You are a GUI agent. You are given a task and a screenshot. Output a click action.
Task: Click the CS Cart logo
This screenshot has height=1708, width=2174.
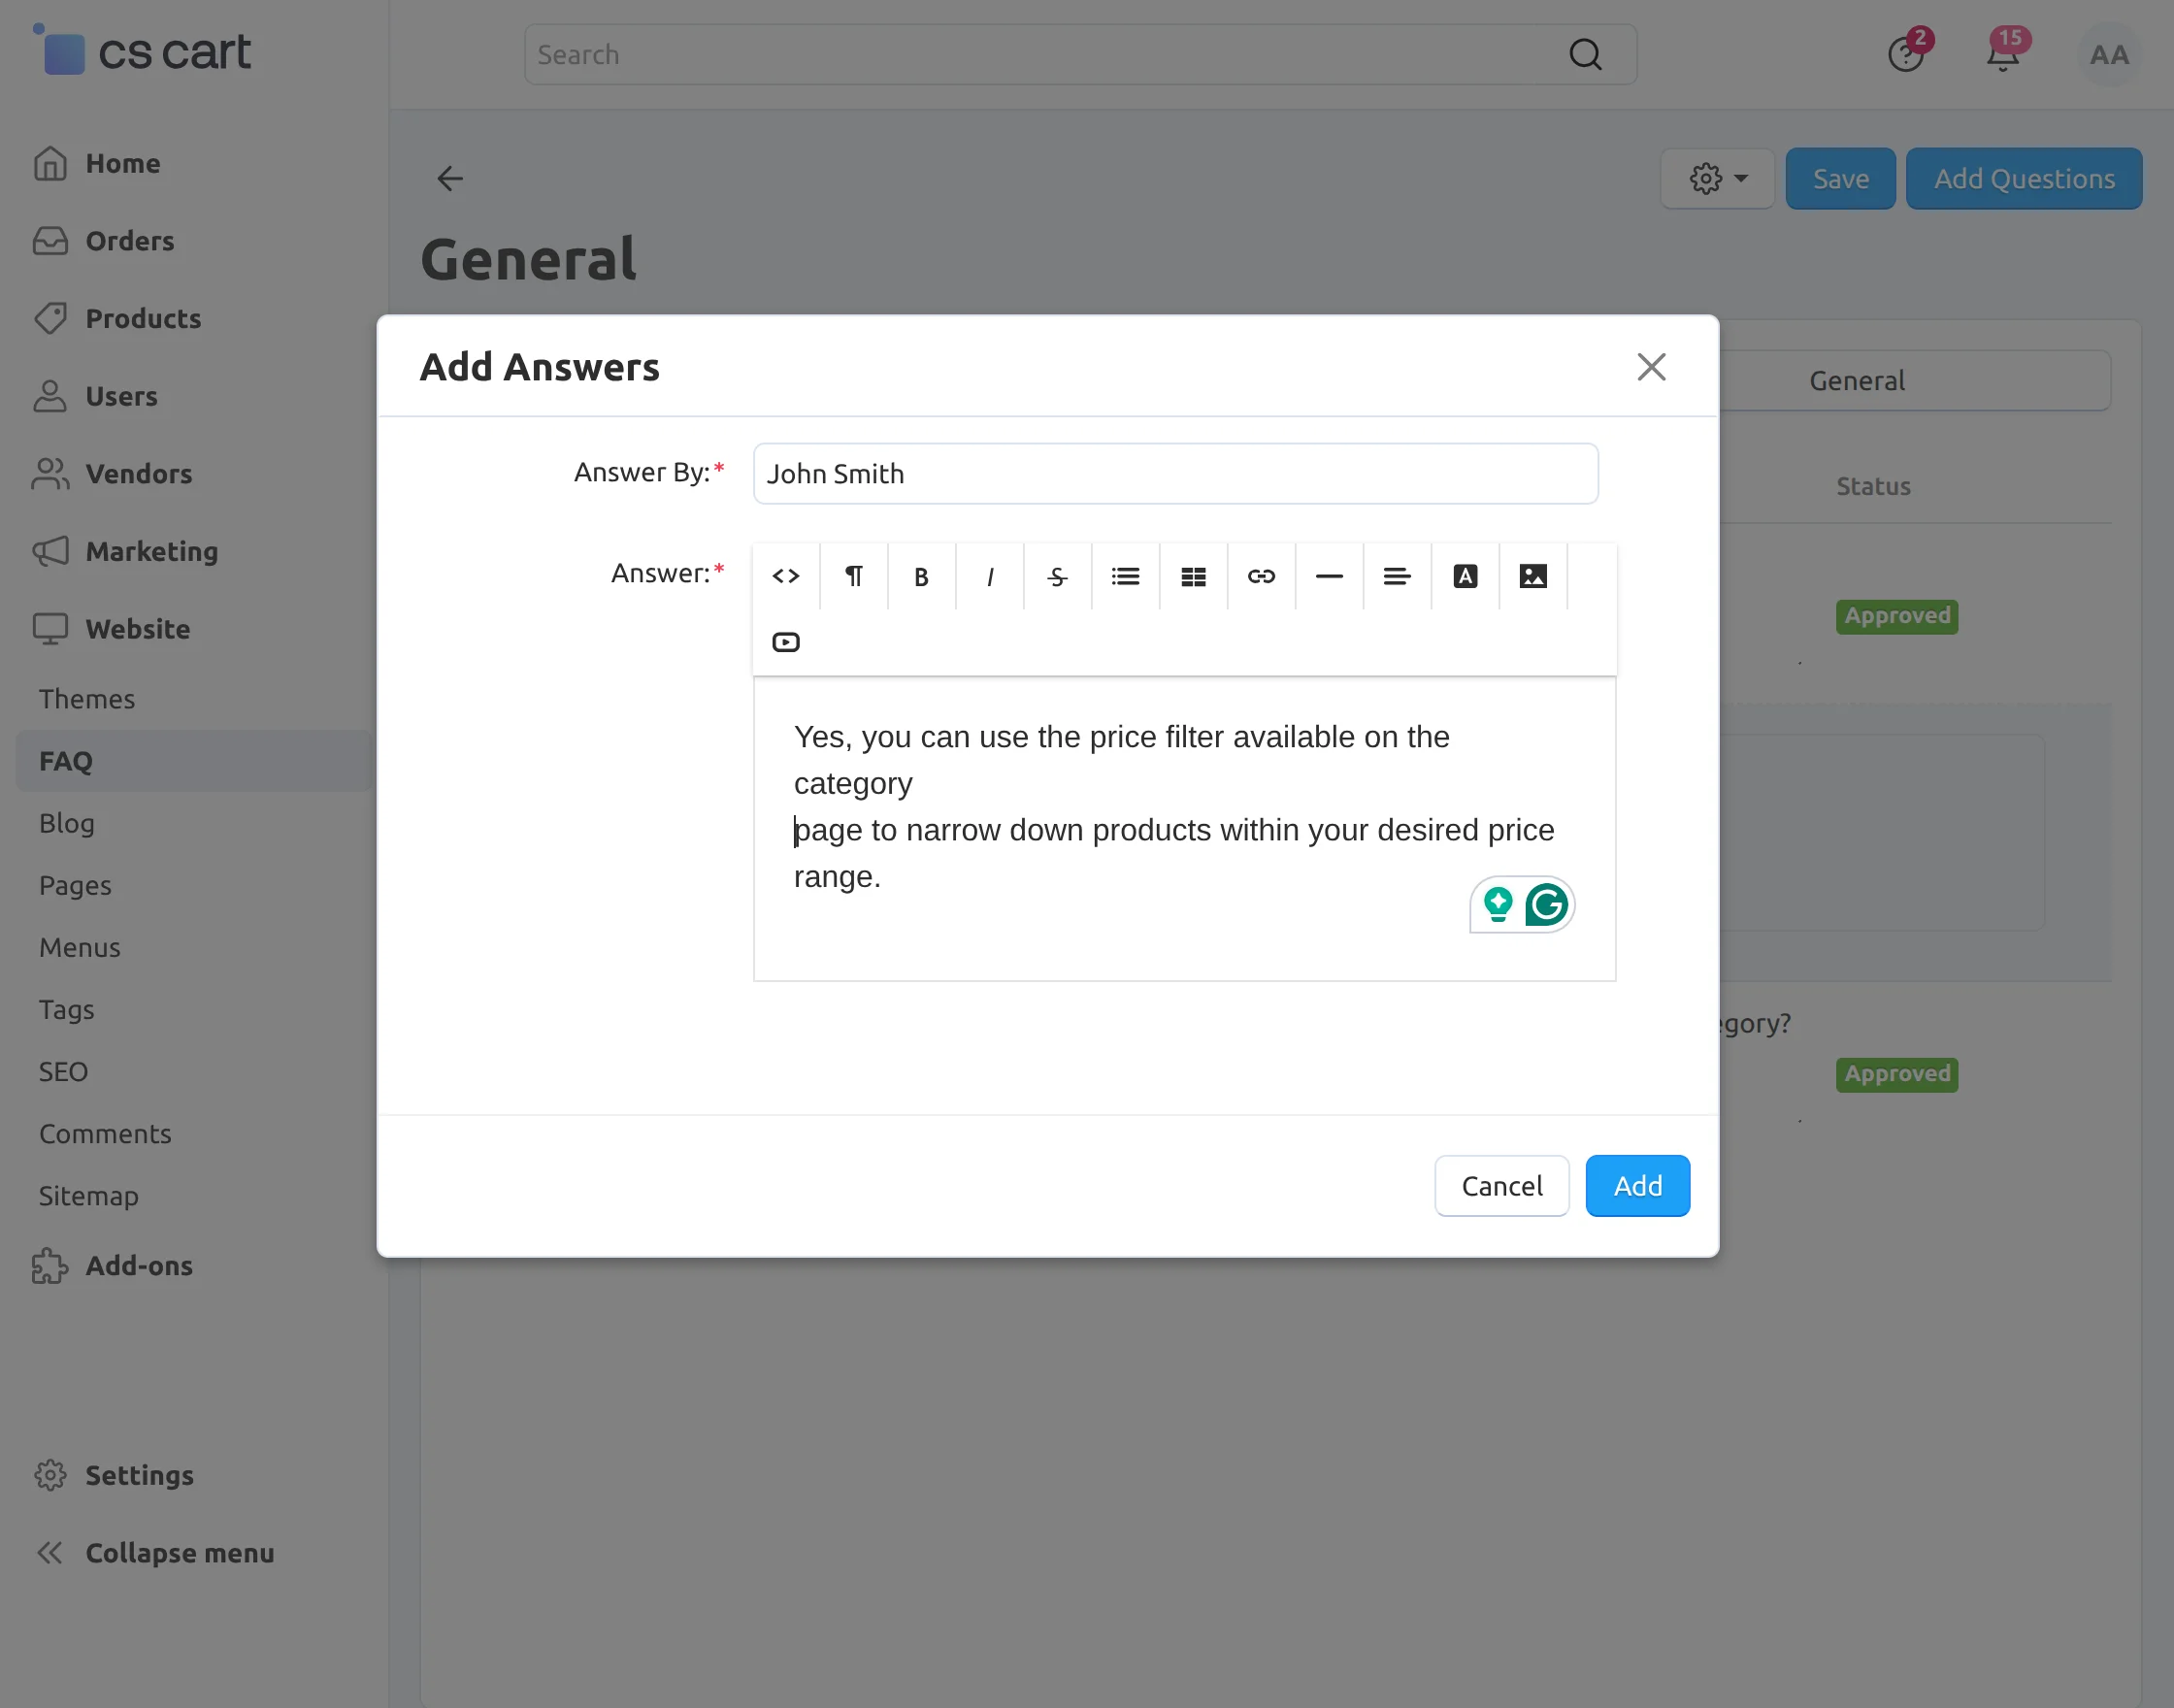[x=142, y=51]
